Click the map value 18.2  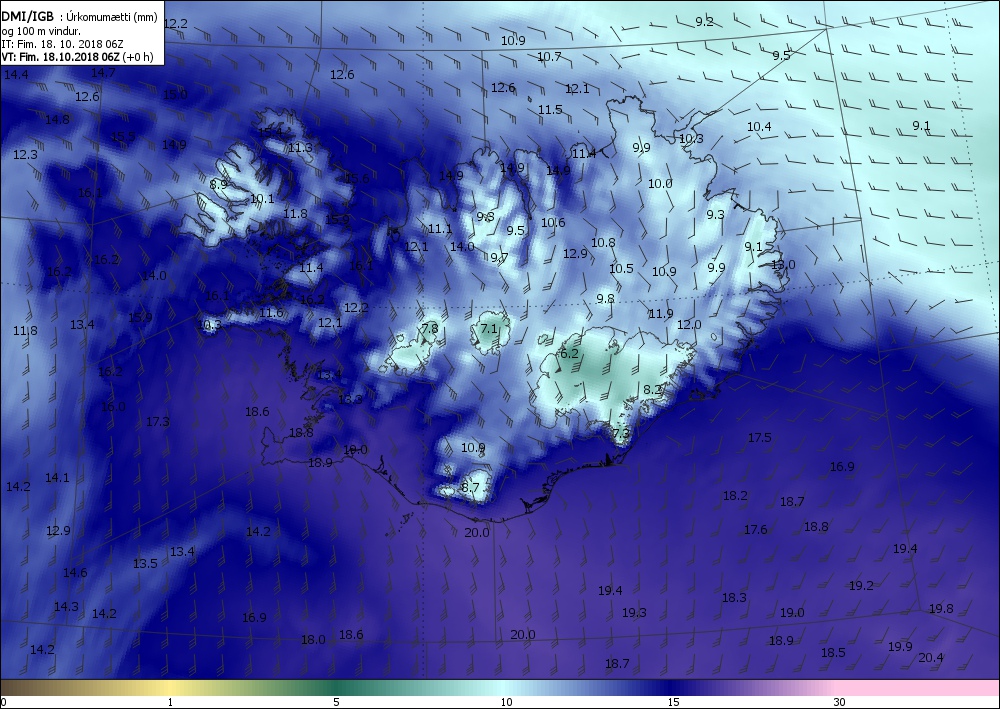(735, 495)
